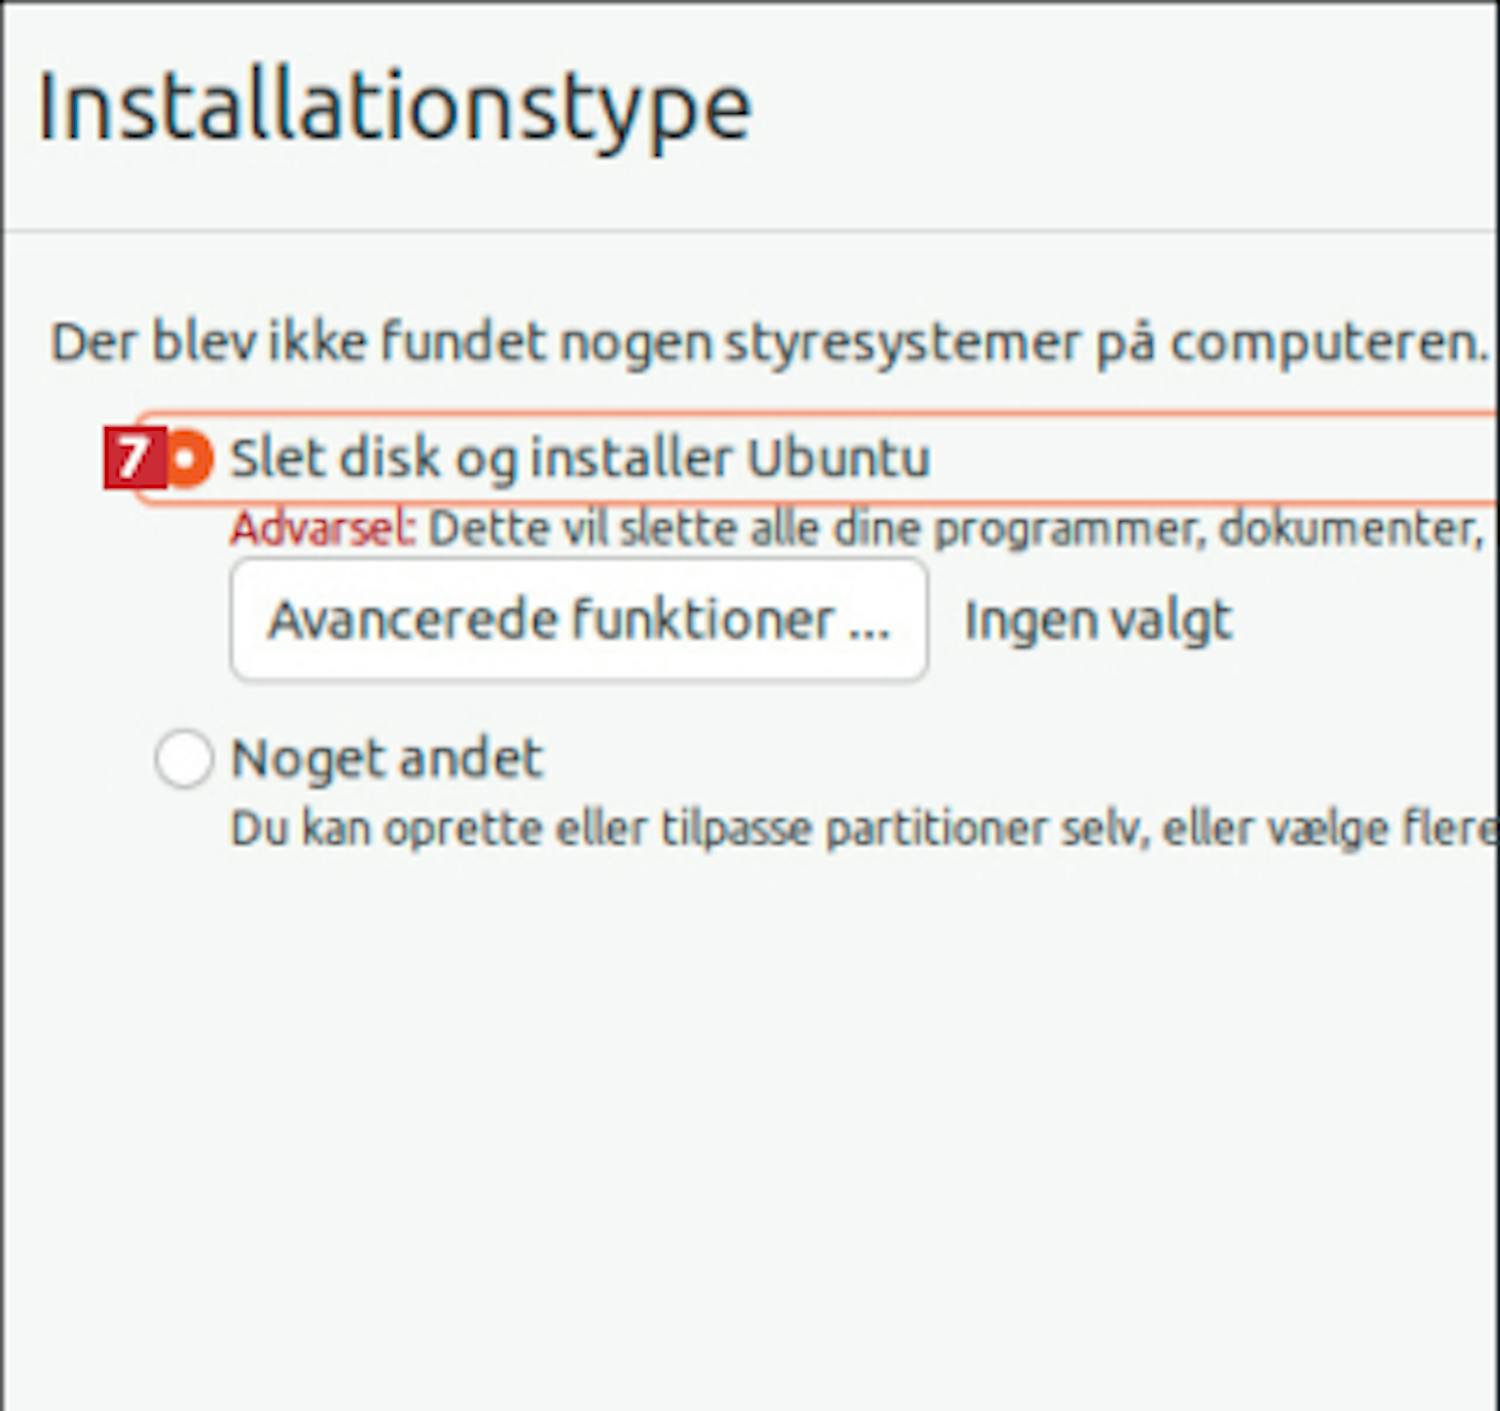Click the horizontal separator below the heading
Screen dimensions: 1500x1411
pos(750,231)
